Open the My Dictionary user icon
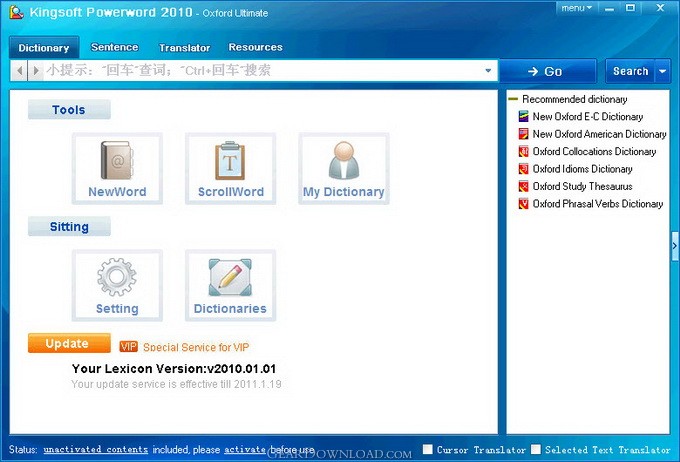Viewport: 680px width, 462px height. tap(343, 168)
